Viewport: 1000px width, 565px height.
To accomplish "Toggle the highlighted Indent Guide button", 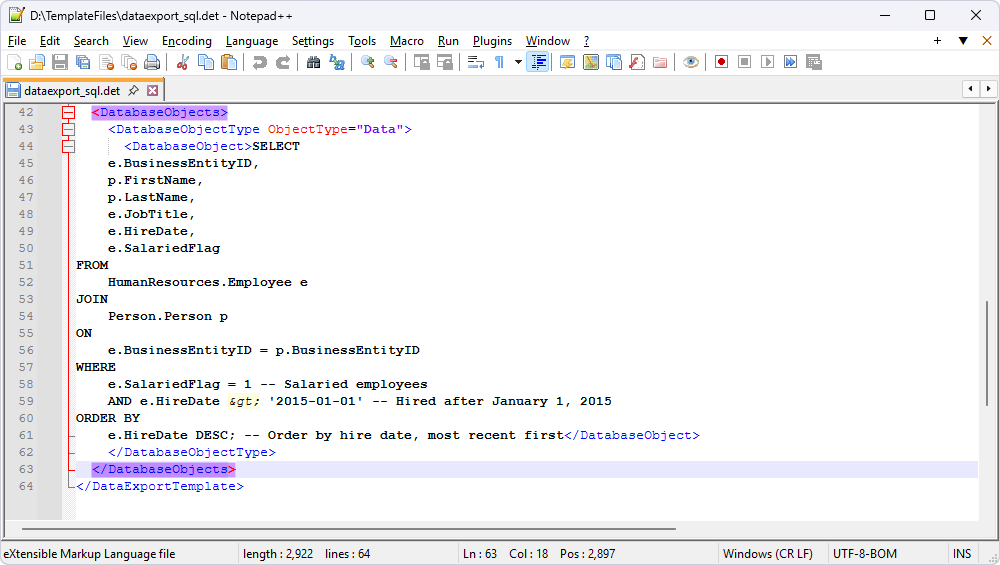I will (x=538, y=62).
